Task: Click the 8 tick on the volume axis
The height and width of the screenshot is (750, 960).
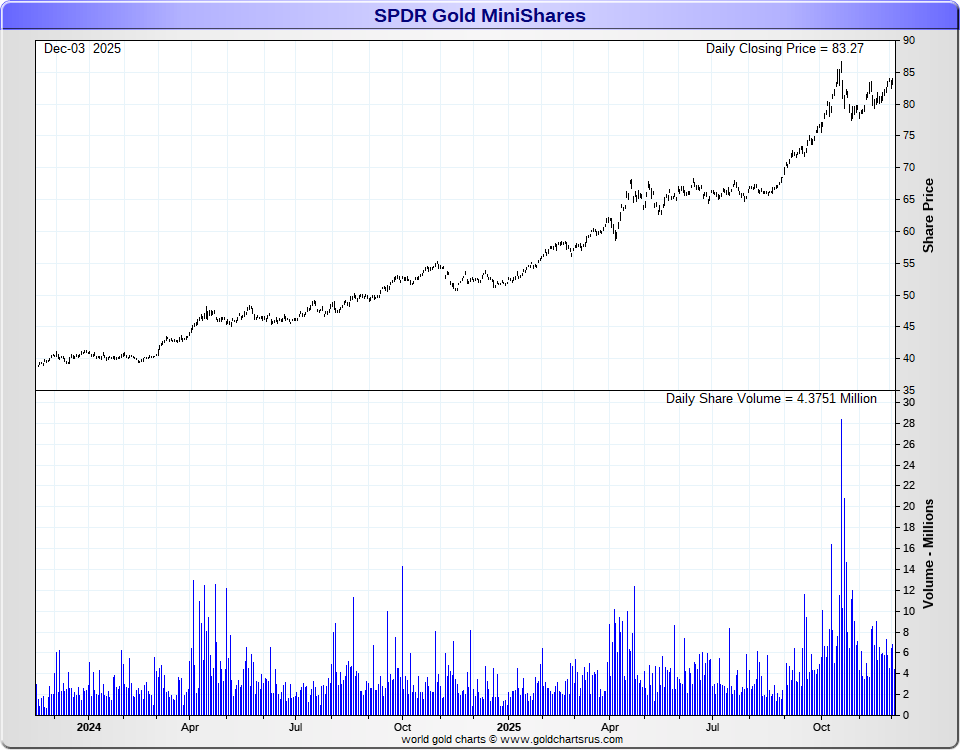Action: tap(906, 632)
